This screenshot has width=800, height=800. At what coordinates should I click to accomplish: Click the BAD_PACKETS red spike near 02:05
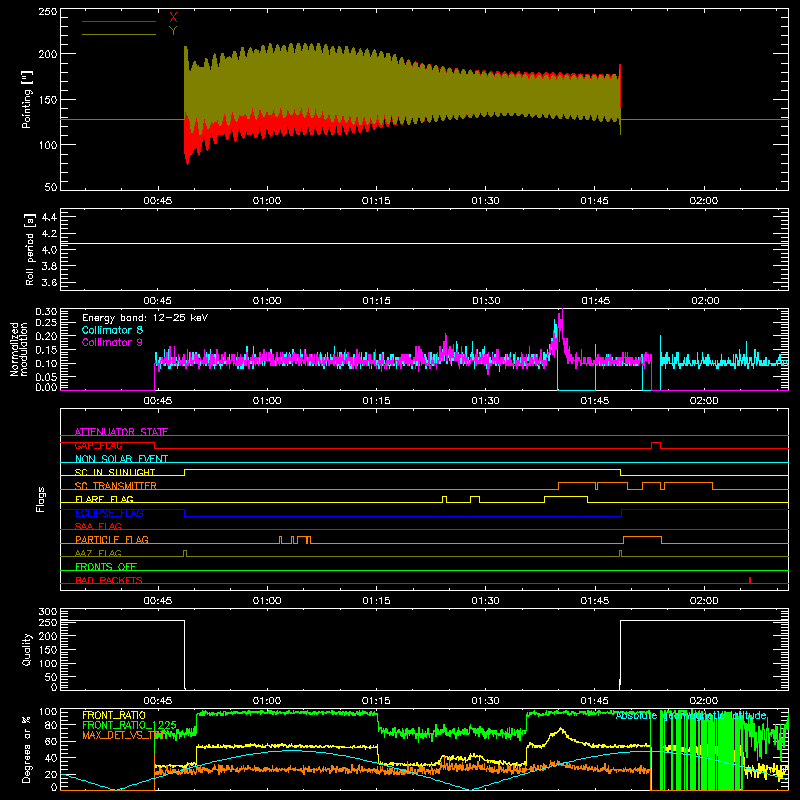pyautogui.click(x=749, y=580)
